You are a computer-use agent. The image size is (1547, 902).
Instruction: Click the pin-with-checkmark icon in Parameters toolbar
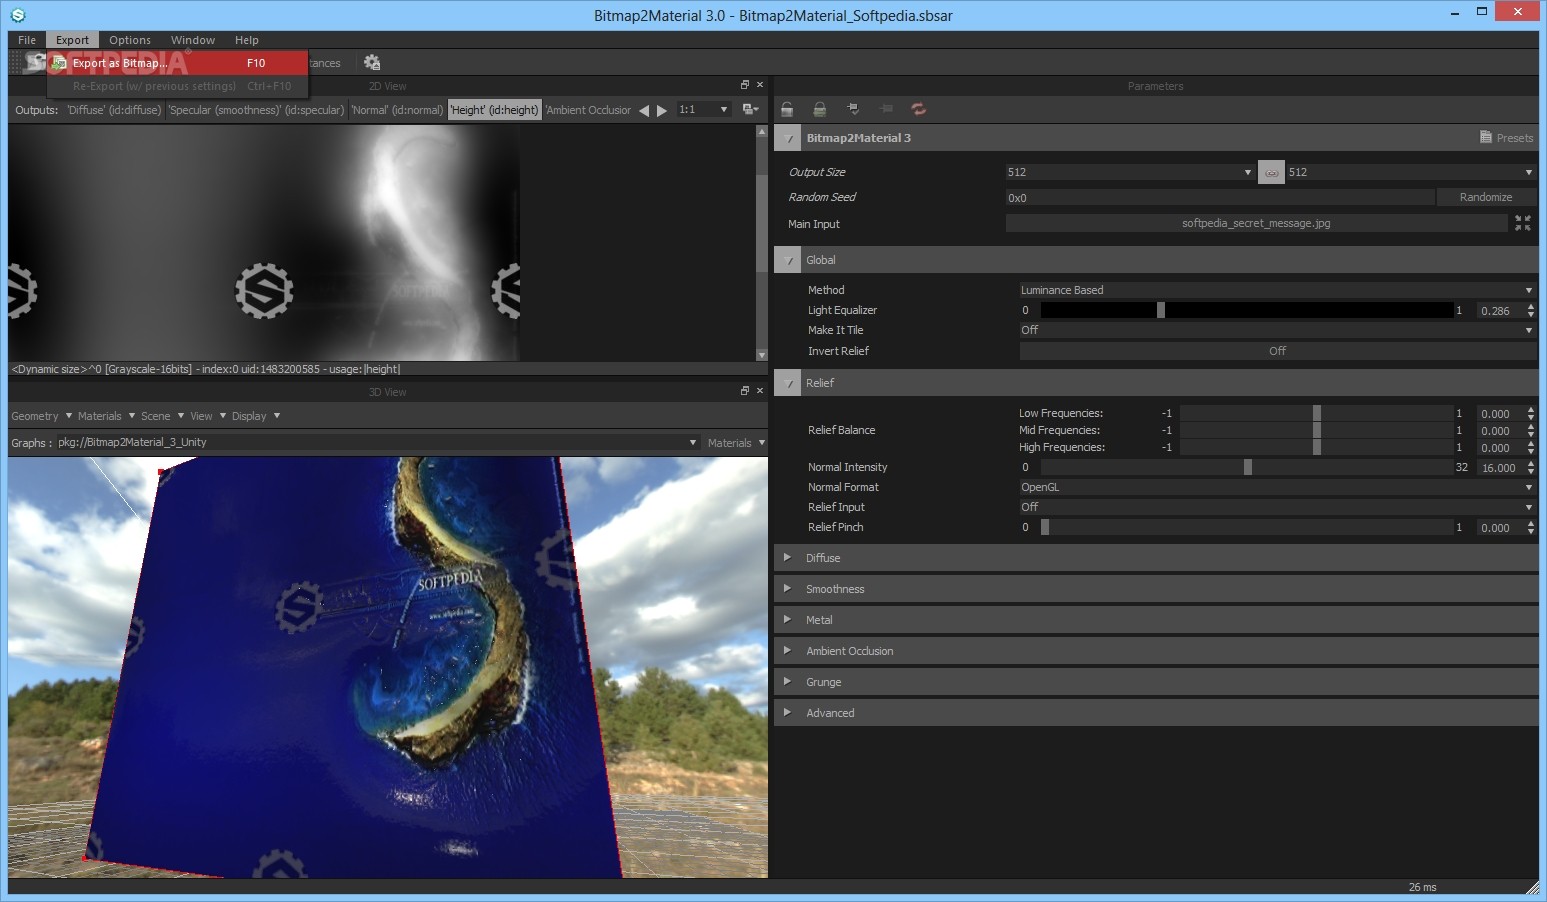[x=853, y=109]
